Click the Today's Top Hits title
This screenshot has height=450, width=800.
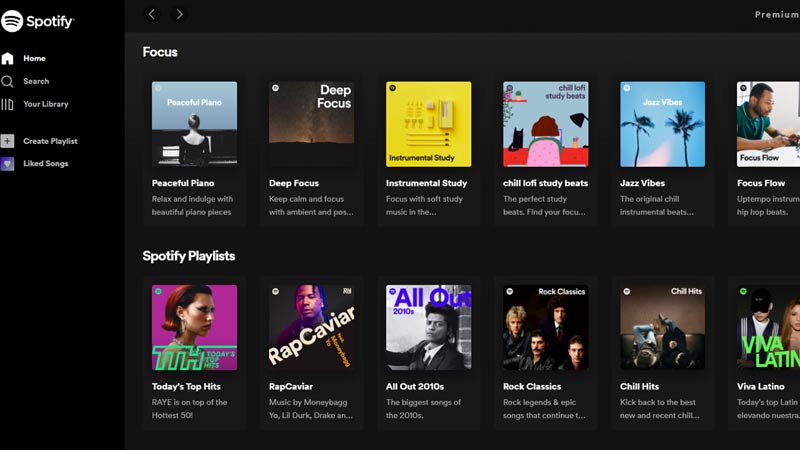pos(186,387)
